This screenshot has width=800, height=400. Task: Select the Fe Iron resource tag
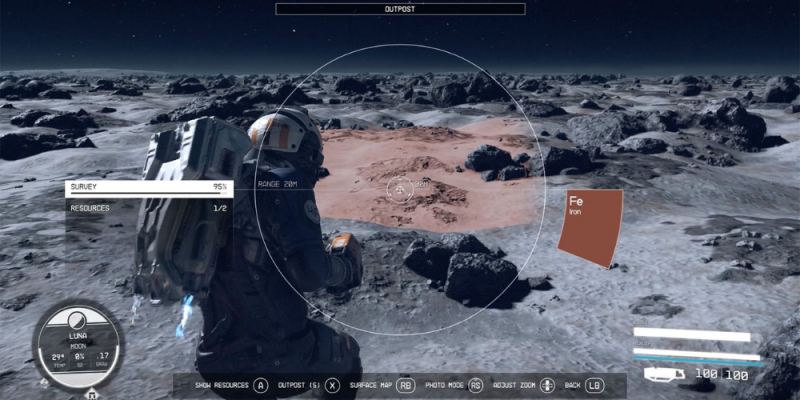click(x=590, y=228)
